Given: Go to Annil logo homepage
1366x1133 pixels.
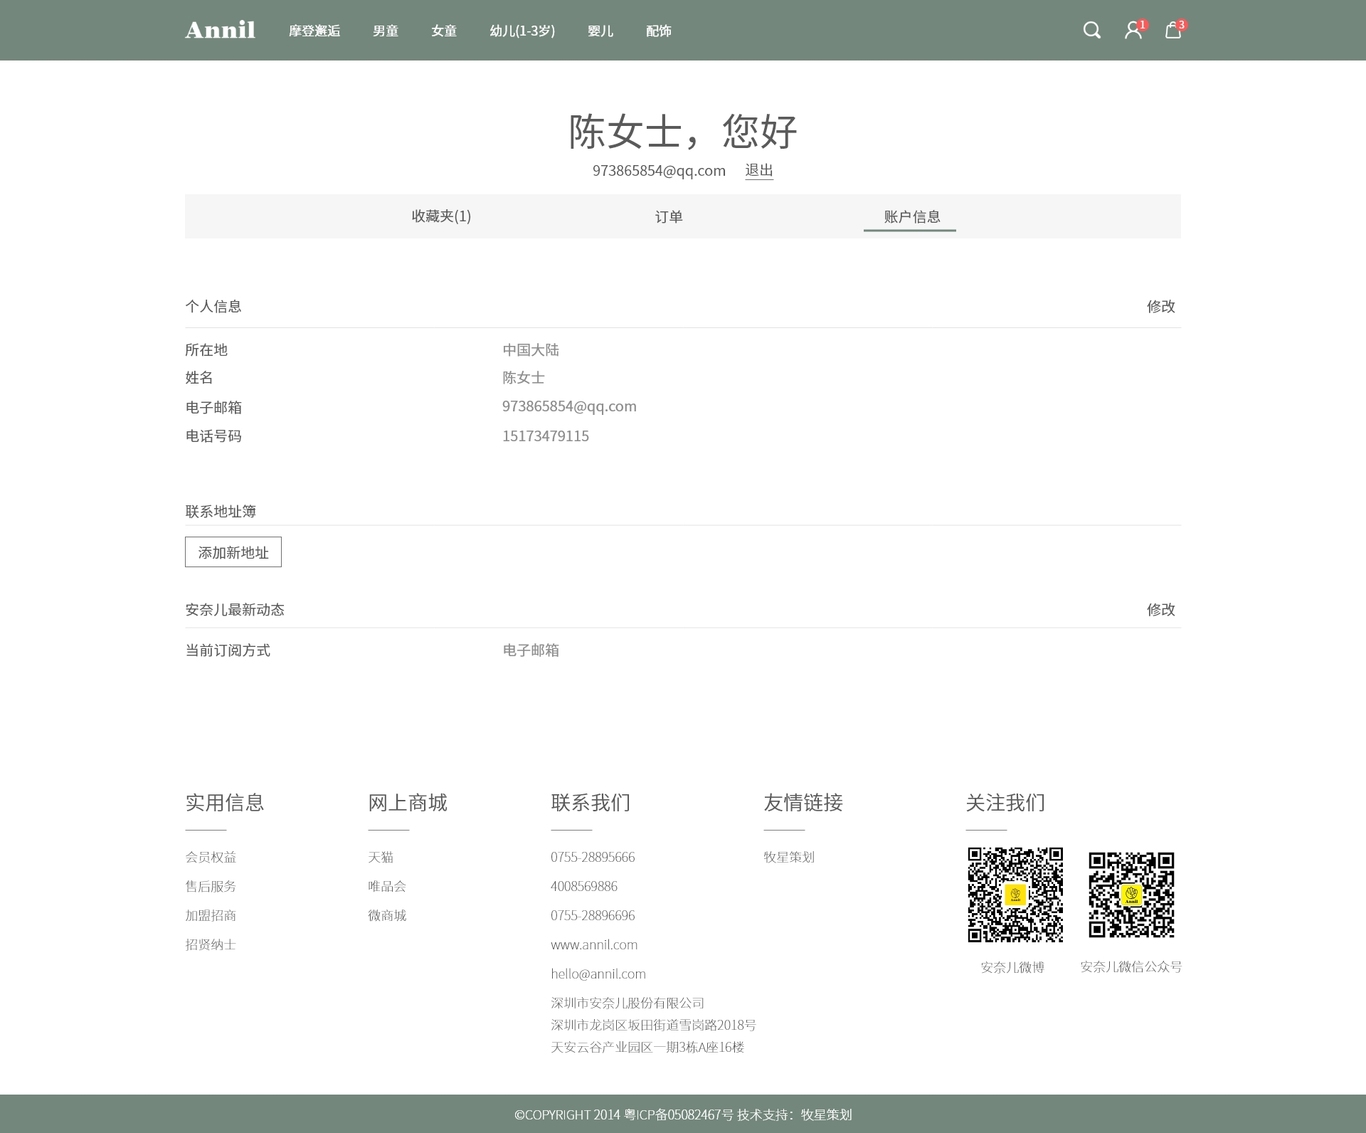Looking at the screenshot, I should [220, 30].
